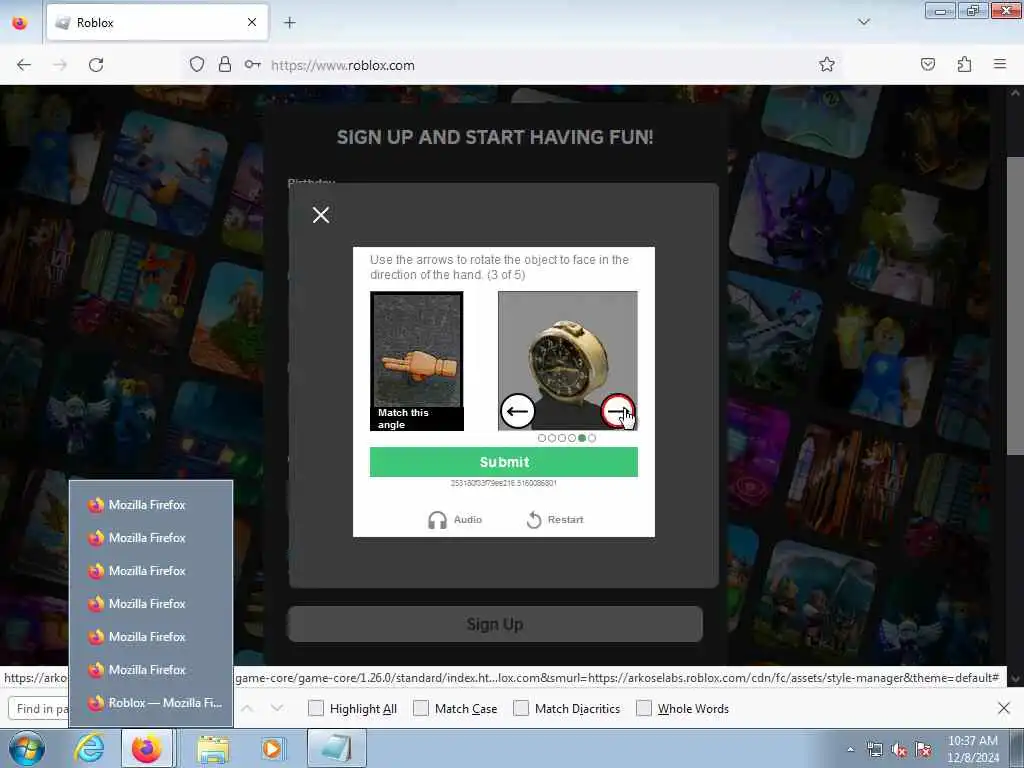Open notepad app in taskbar
The image size is (1024, 768).
pos(336,748)
